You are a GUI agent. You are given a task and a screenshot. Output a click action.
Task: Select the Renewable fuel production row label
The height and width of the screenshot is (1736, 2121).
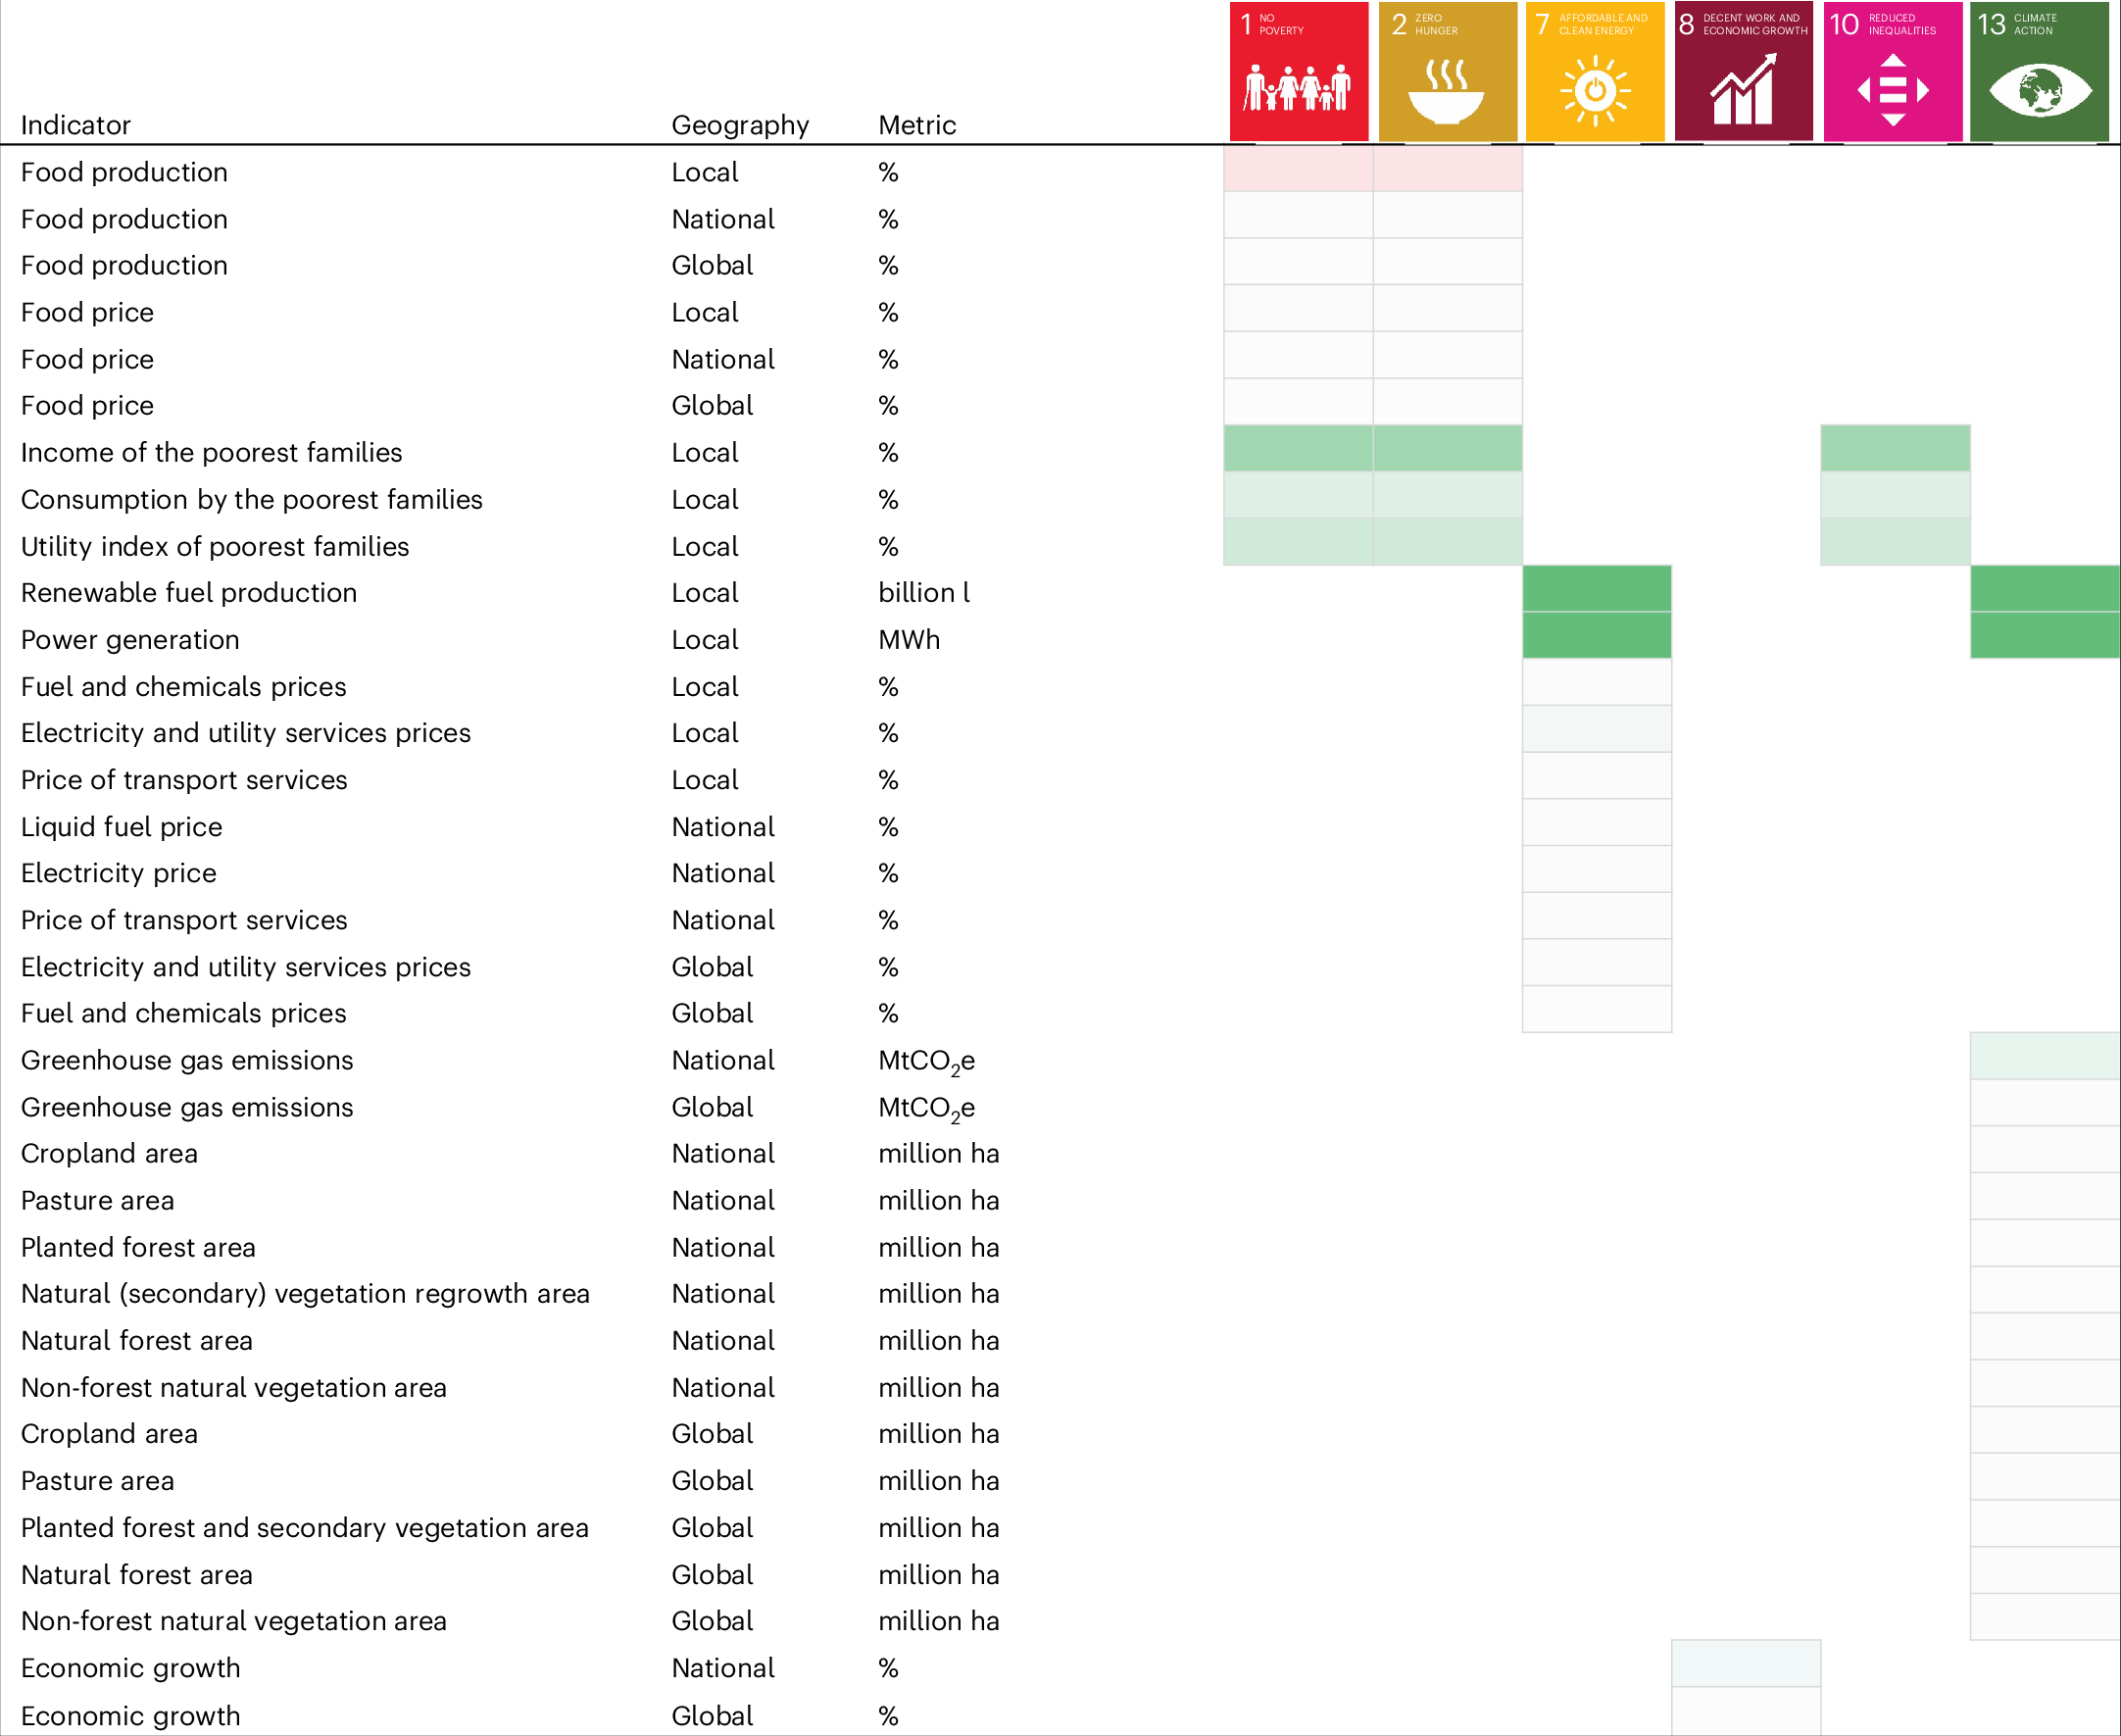click(189, 593)
